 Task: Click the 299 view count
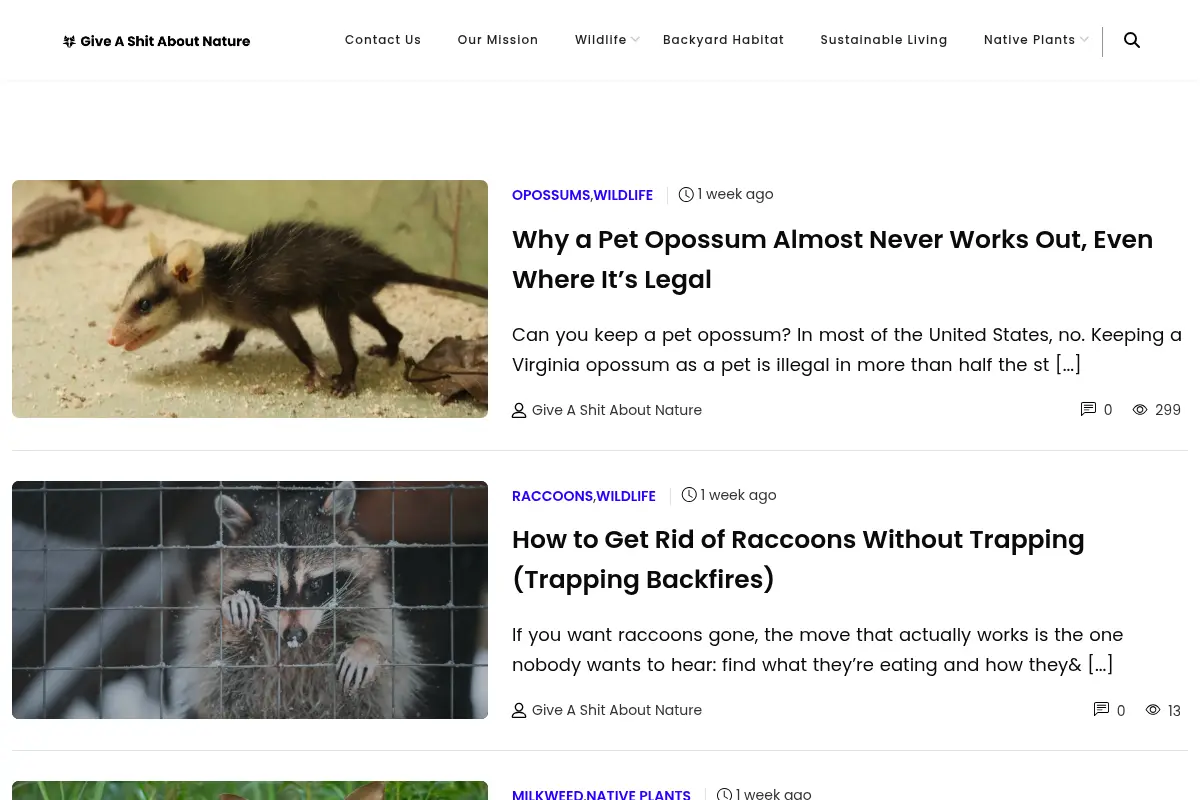coord(1168,410)
